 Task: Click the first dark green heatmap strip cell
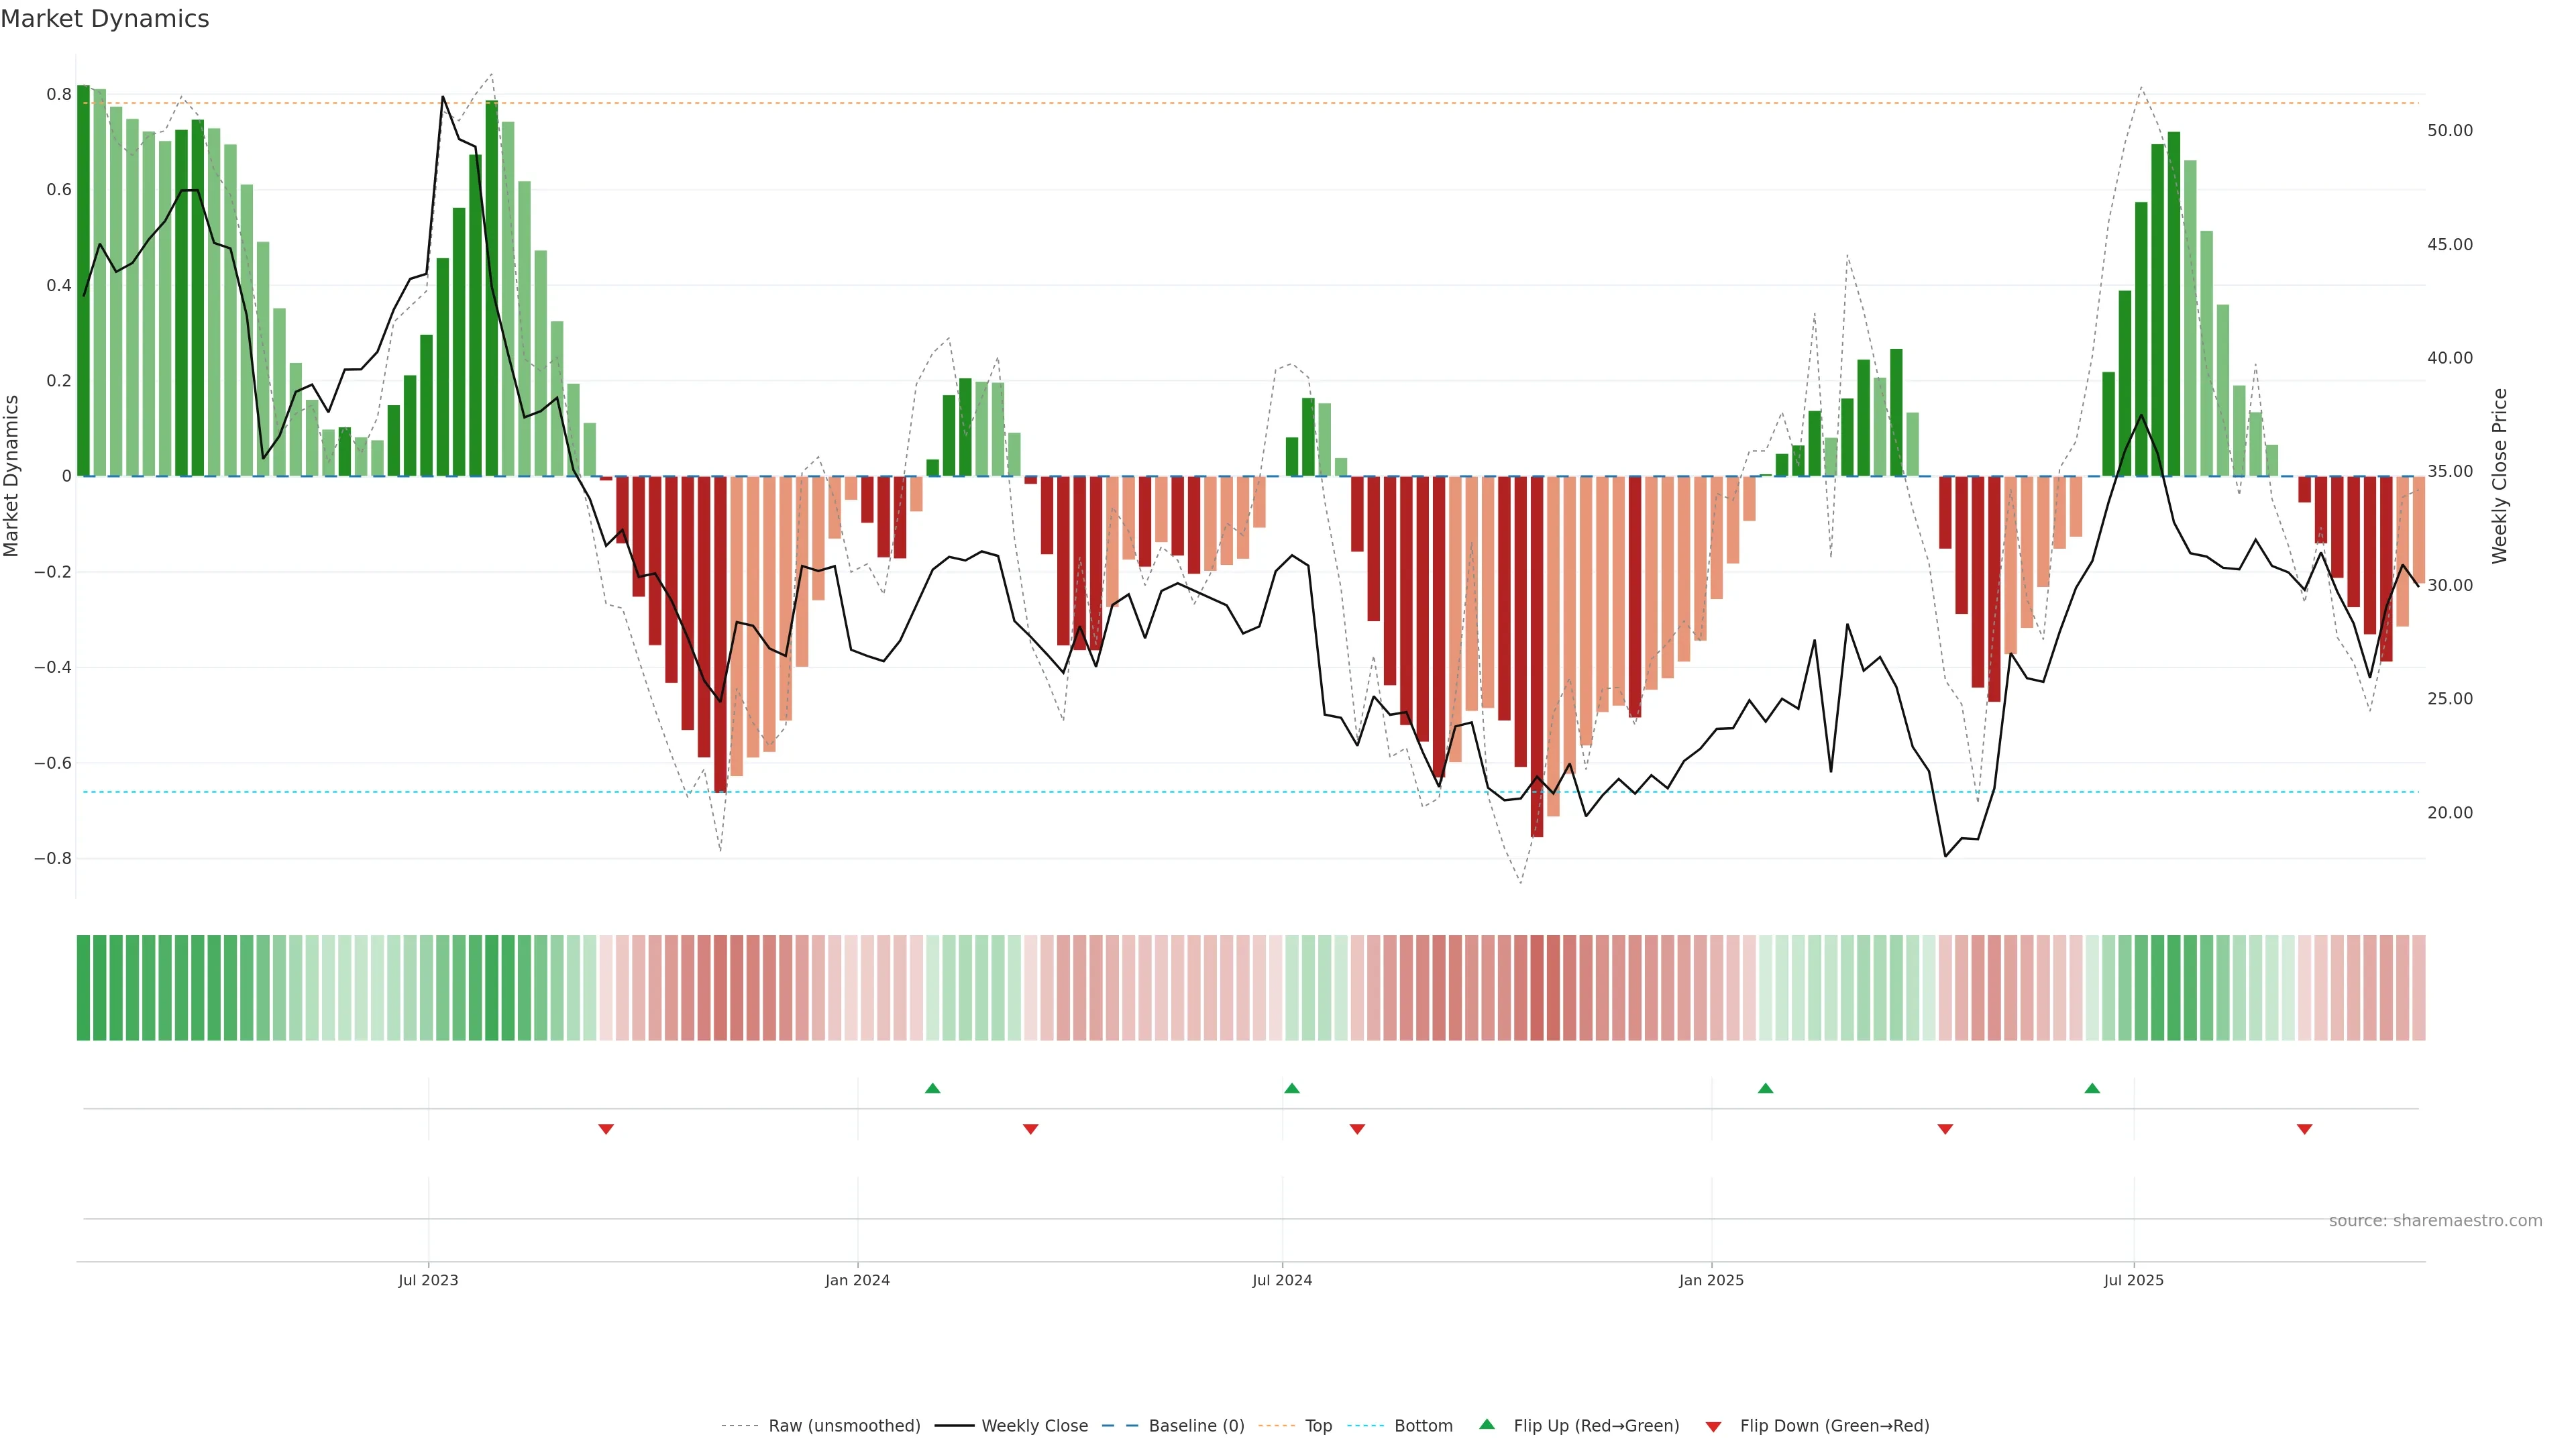(x=83, y=987)
